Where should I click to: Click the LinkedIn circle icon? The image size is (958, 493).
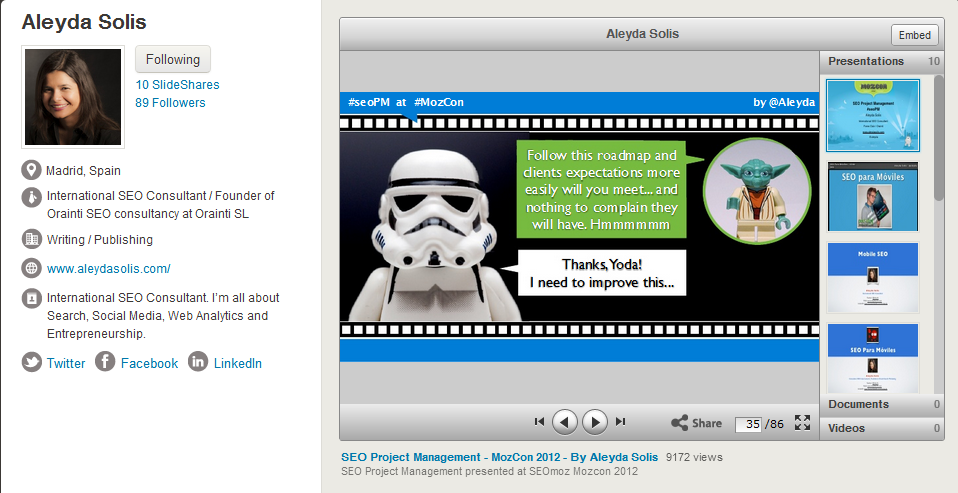point(198,362)
